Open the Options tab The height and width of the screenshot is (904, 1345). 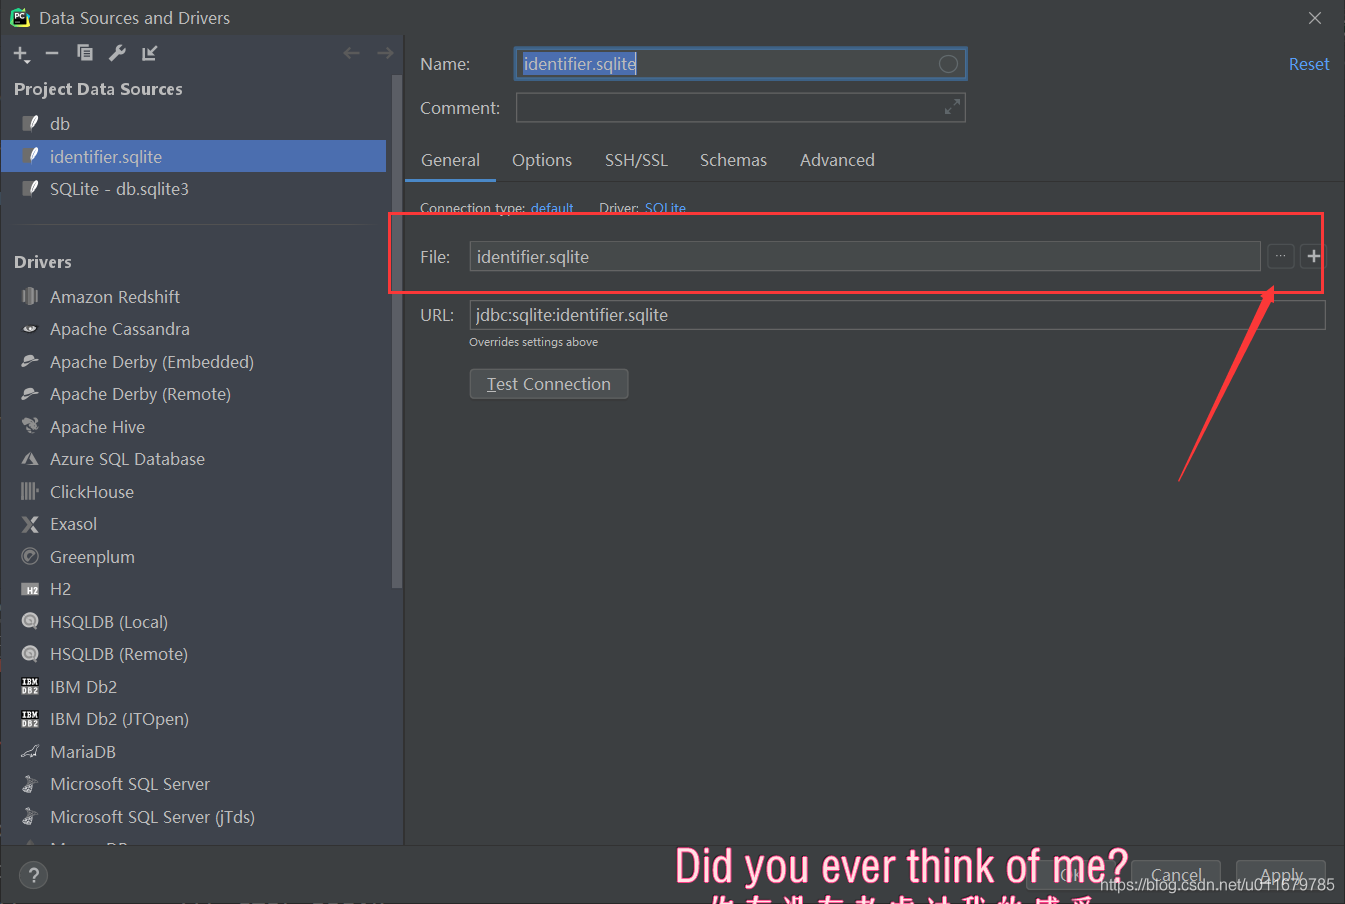(542, 160)
